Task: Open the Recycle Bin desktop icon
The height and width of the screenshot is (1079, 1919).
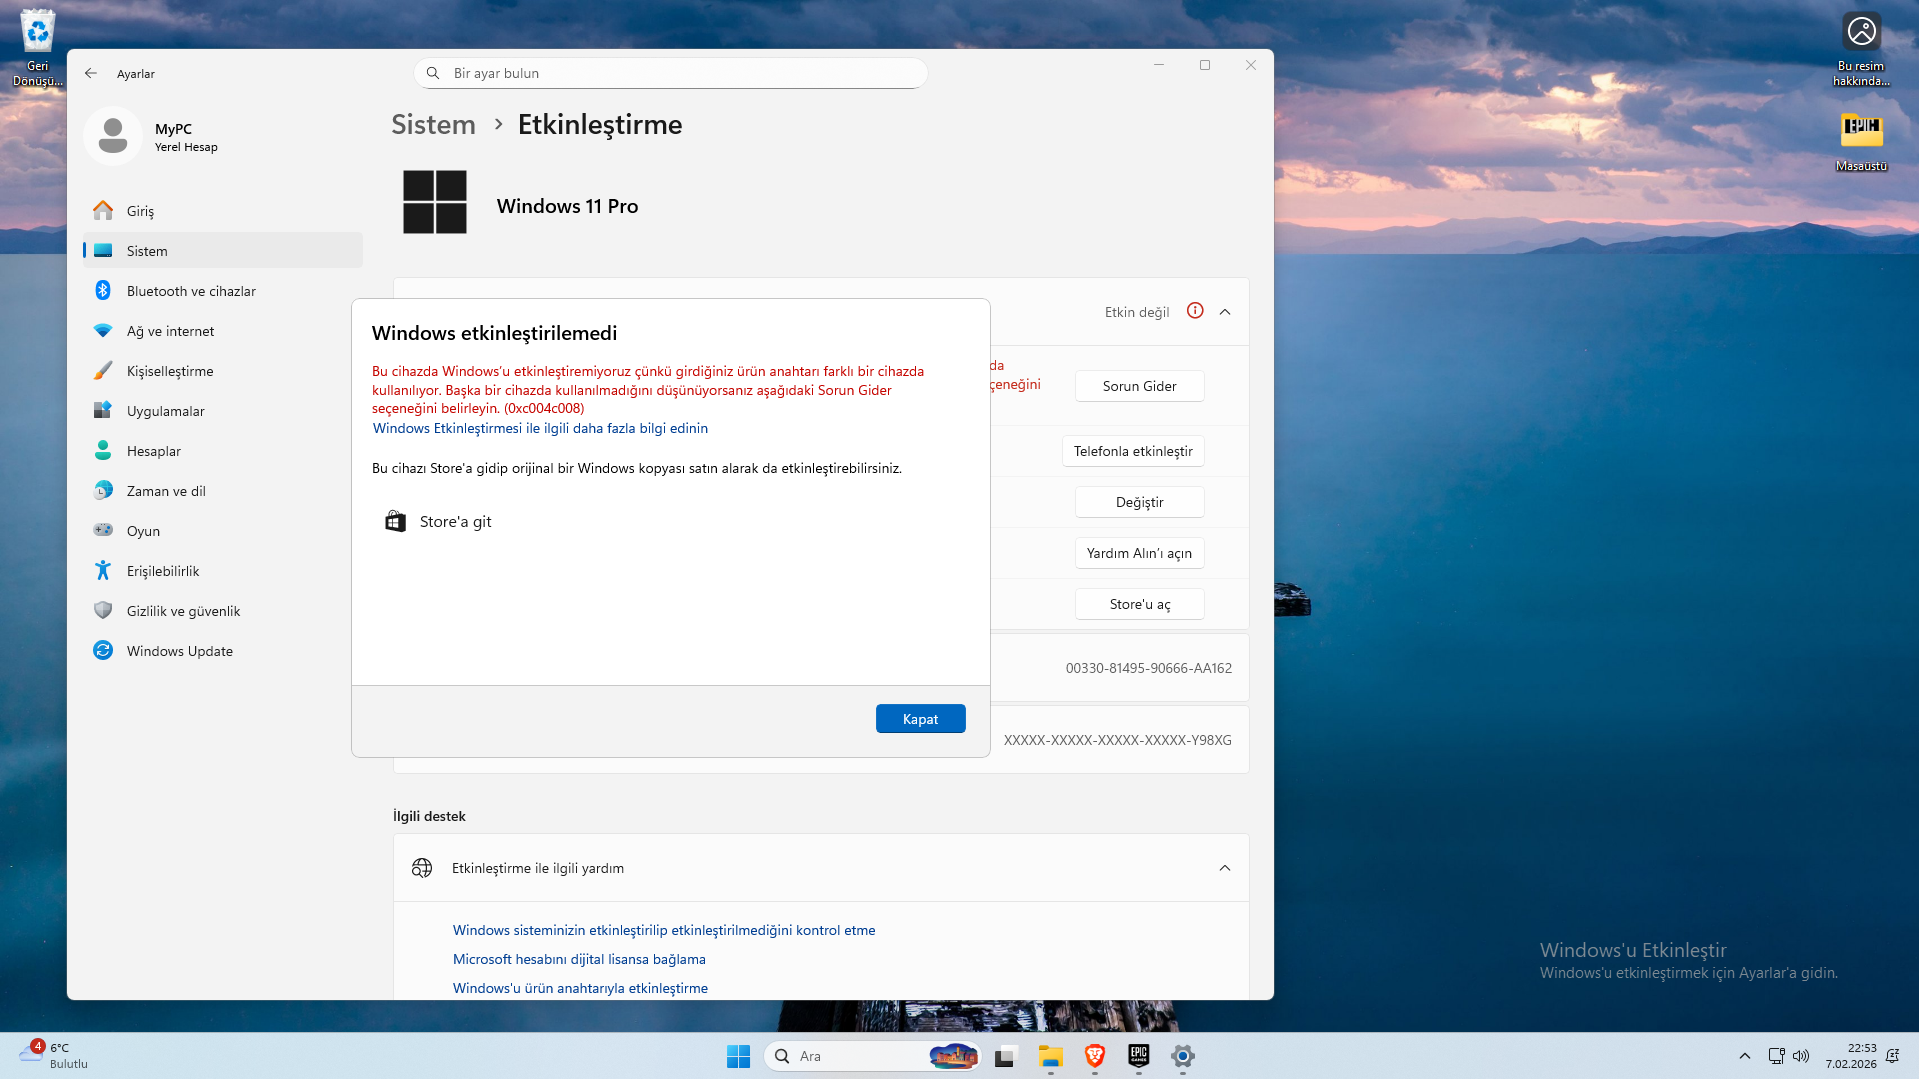Action: click(38, 49)
